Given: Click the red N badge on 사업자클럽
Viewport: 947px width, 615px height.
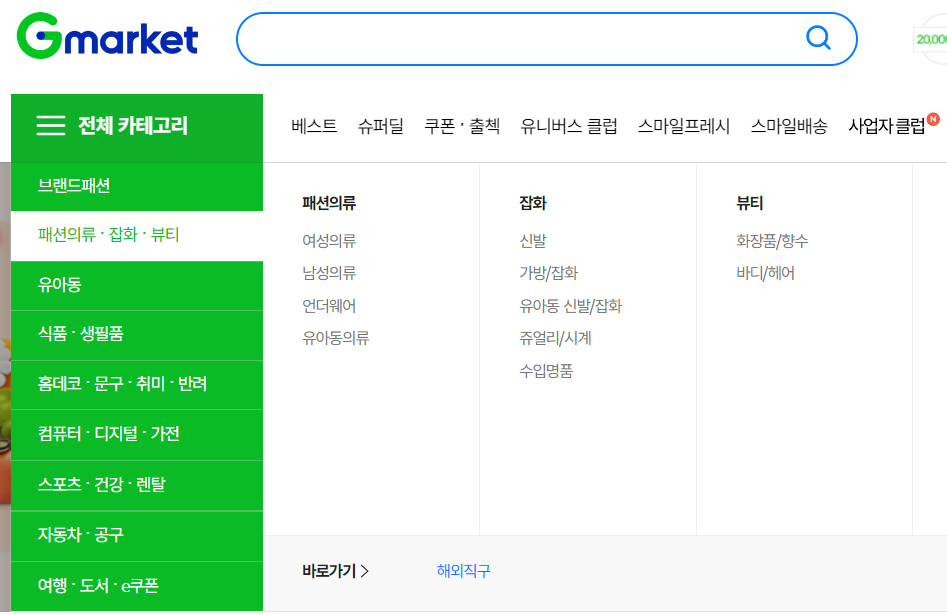Looking at the screenshot, I should tap(933, 119).
